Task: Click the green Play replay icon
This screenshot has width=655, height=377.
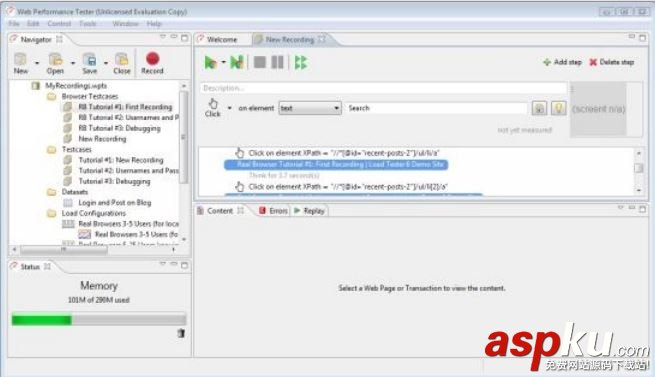Action: click(211, 63)
